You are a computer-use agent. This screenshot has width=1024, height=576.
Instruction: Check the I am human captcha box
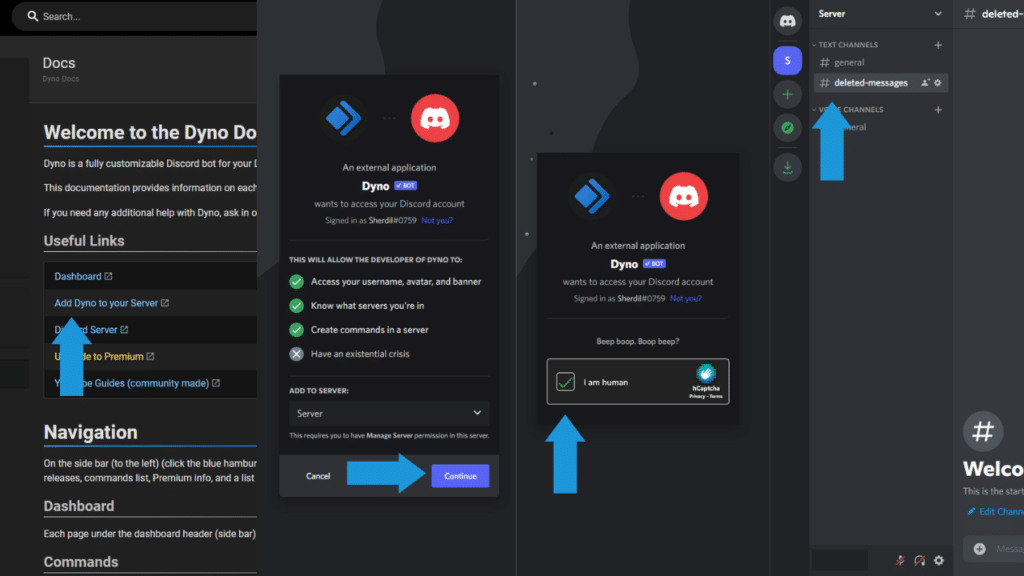[x=566, y=381]
